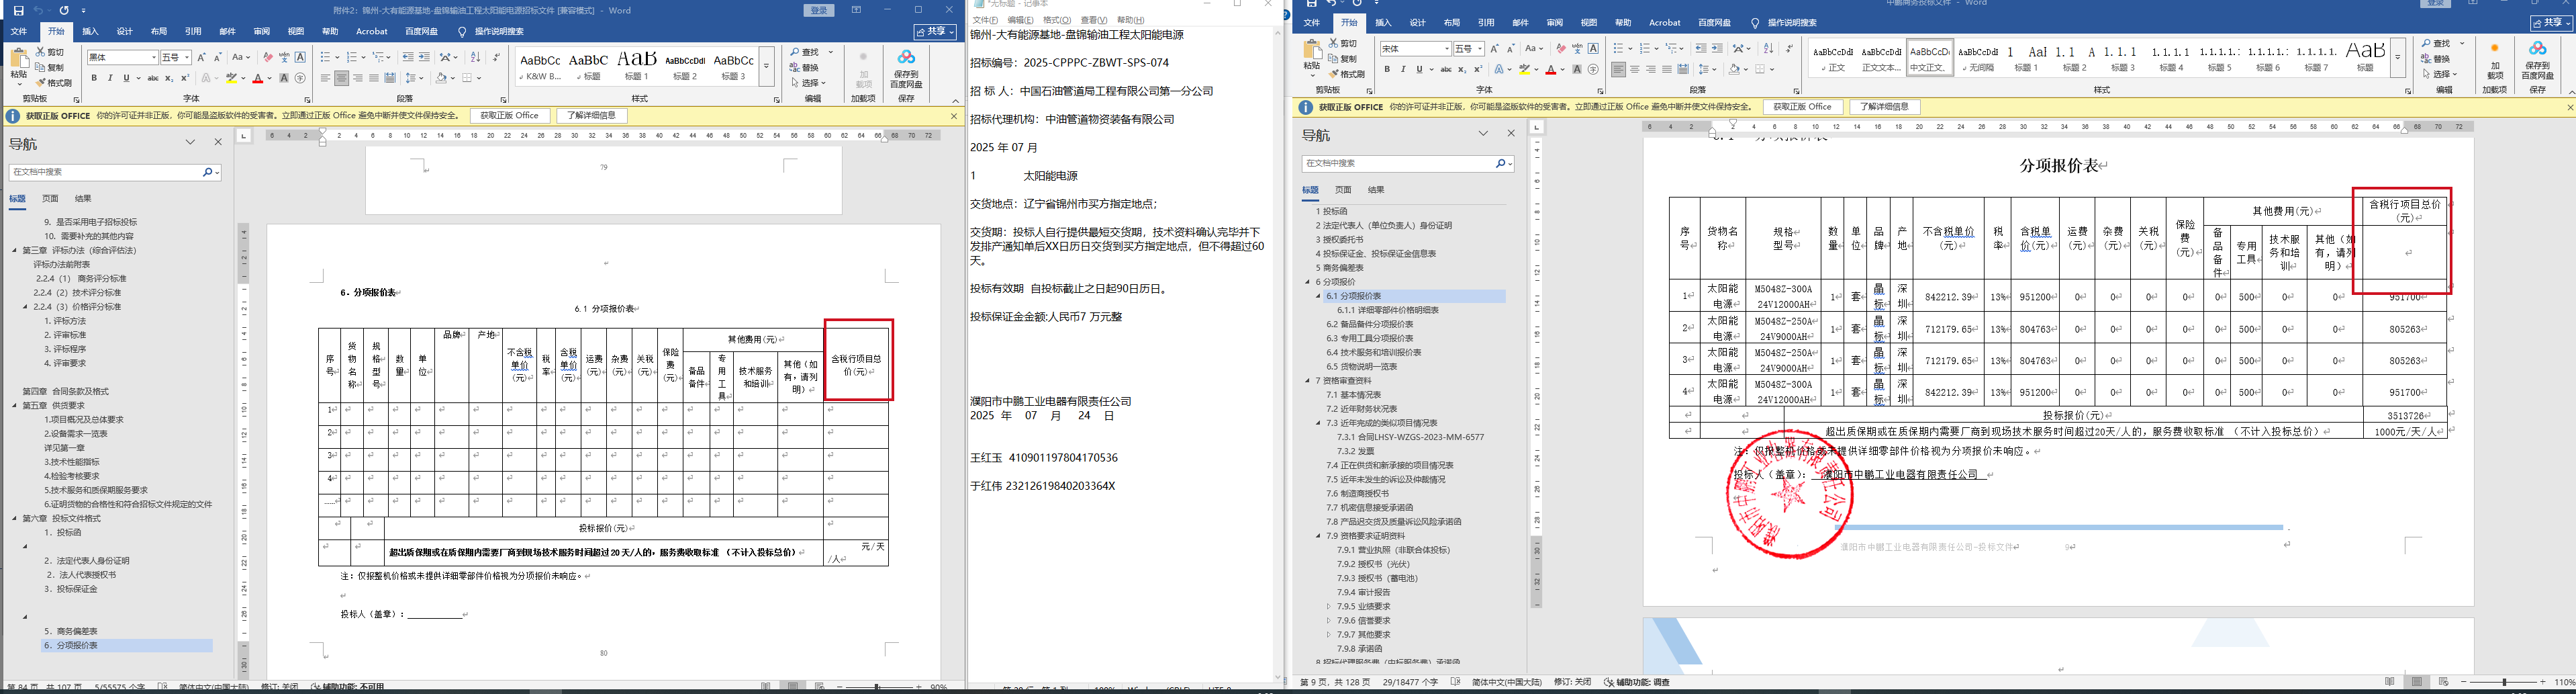Right-align text in 附件2 Word window

[358, 78]
